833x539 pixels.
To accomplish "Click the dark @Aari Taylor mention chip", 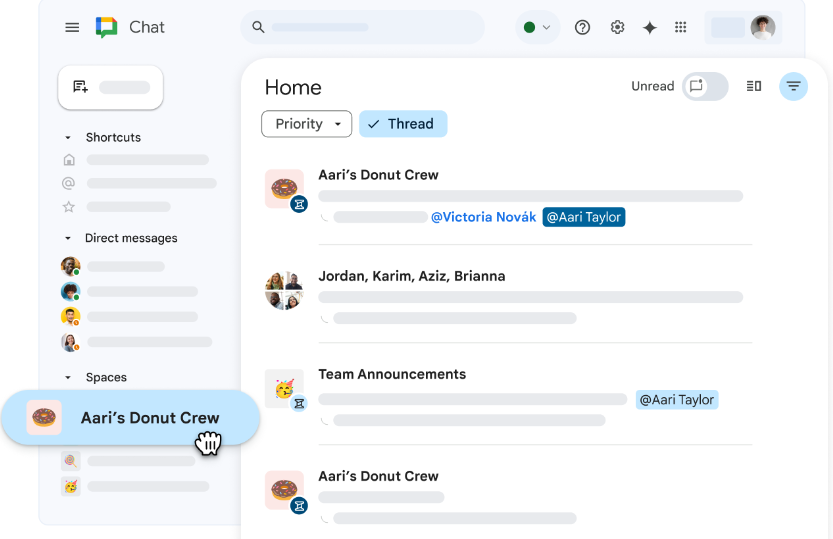I will point(584,217).
